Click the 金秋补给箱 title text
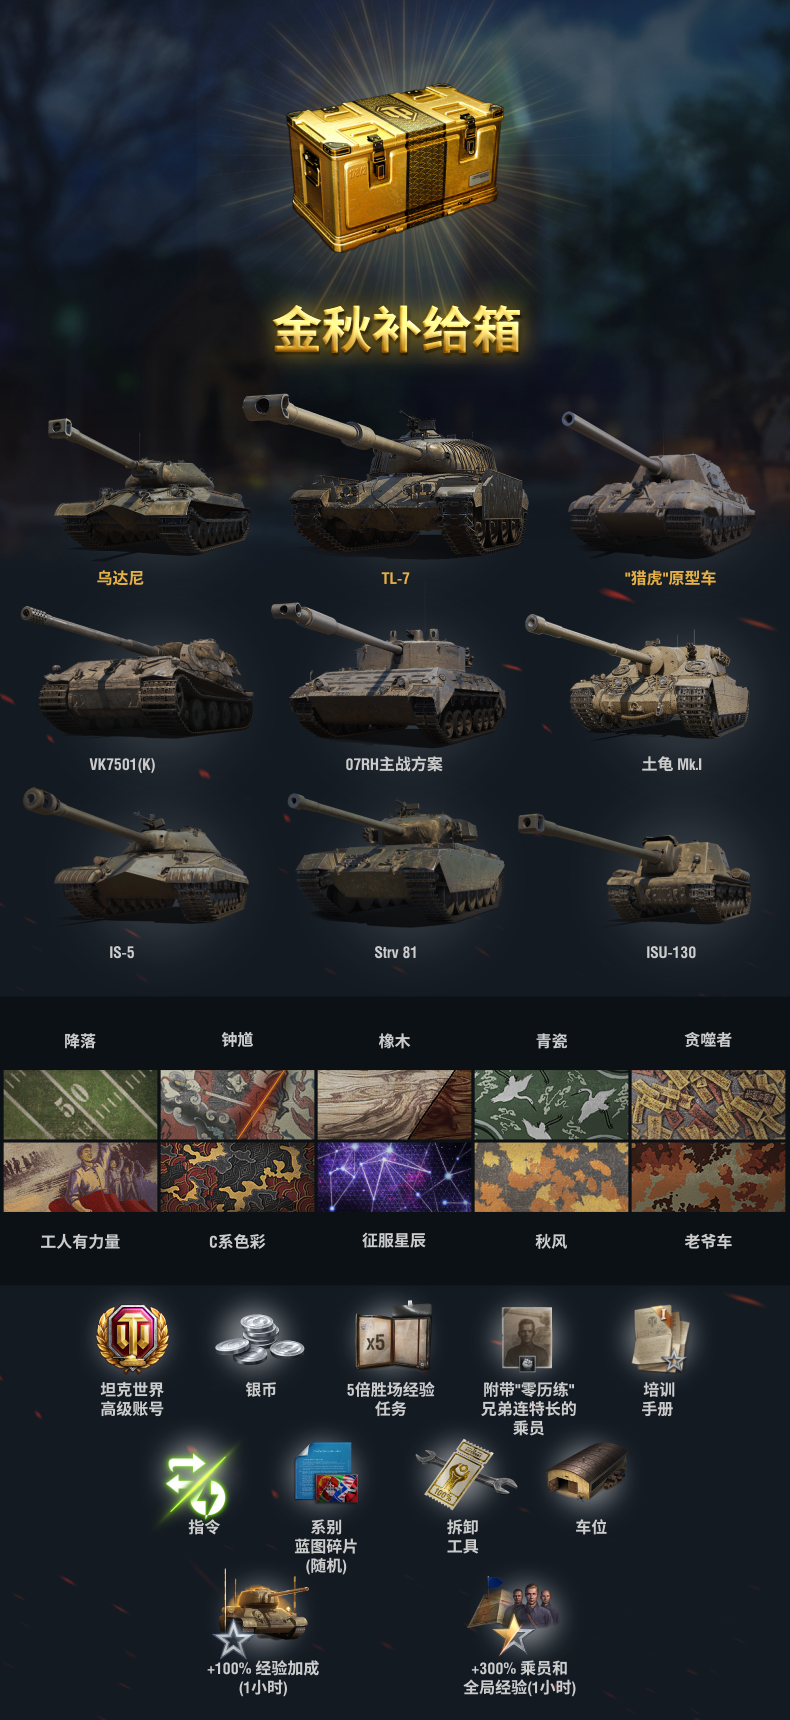 [397, 329]
